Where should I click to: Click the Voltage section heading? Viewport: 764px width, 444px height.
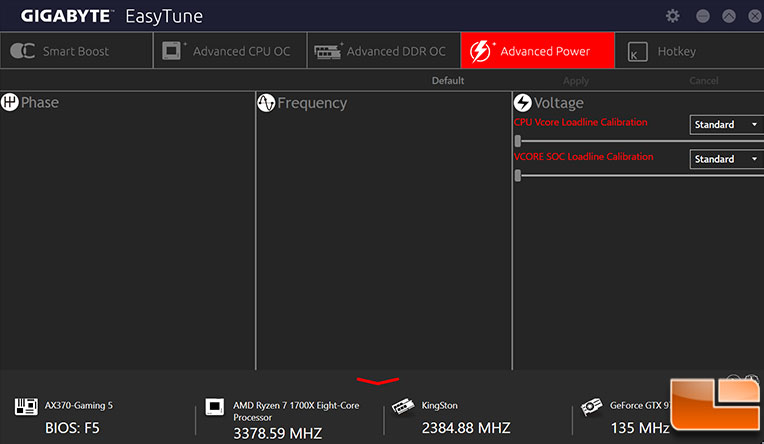559,103
